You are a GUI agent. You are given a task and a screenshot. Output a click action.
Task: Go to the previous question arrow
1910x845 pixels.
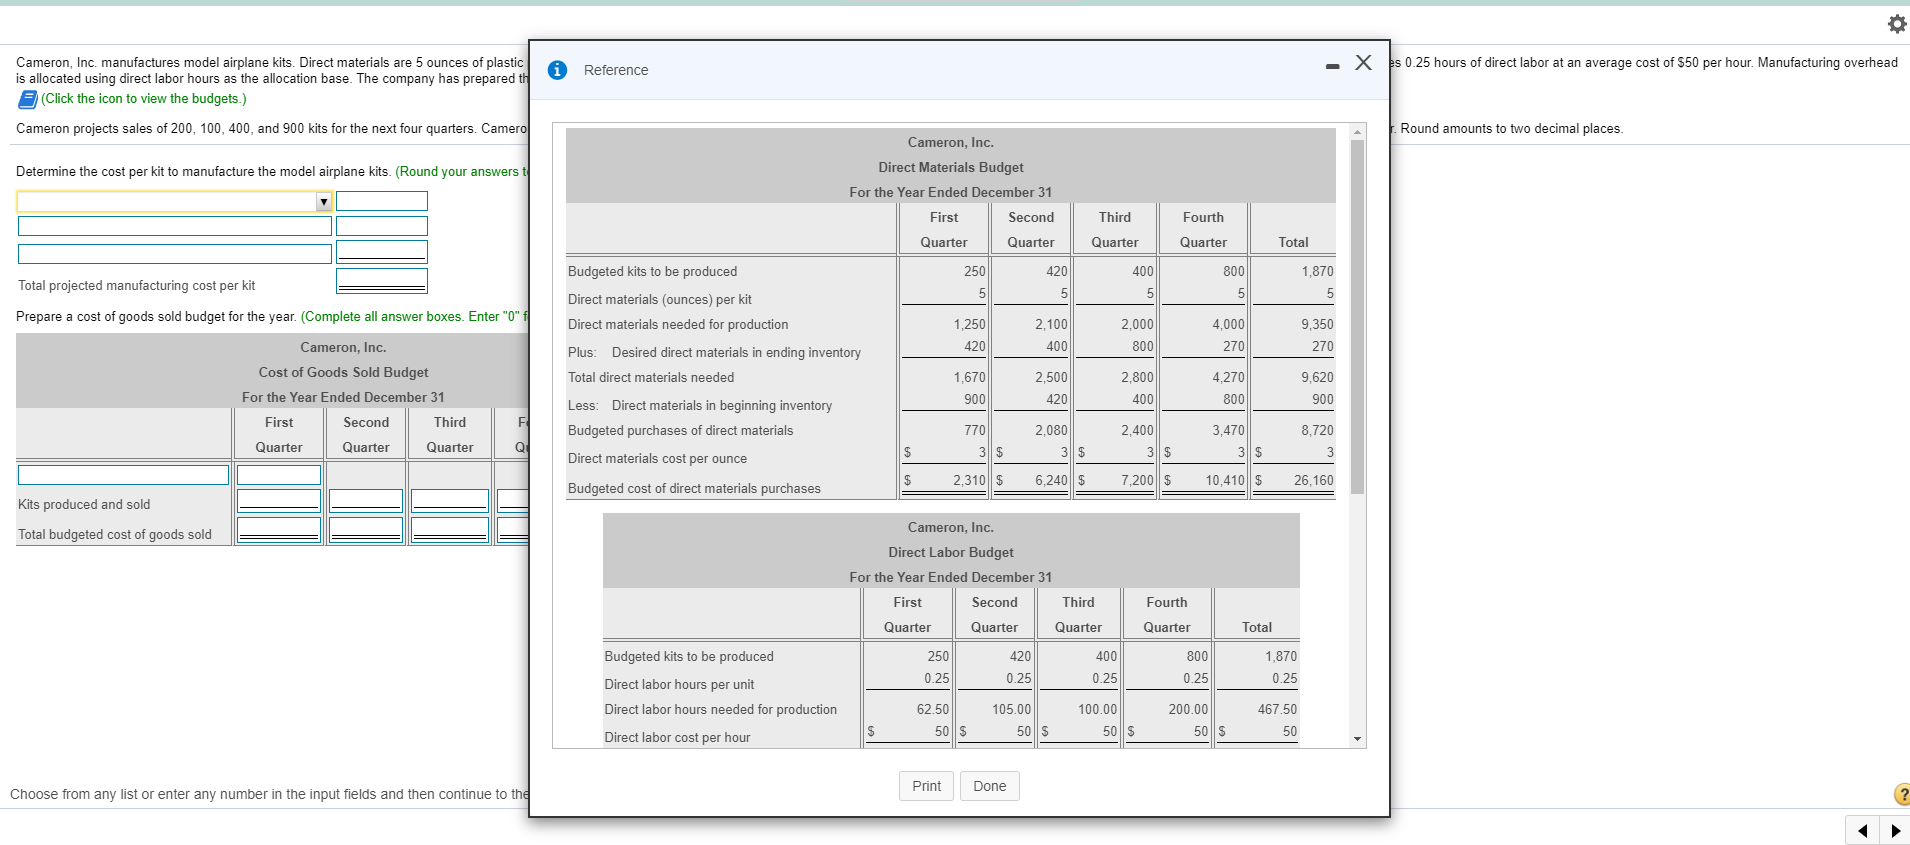coord(1862,830)
